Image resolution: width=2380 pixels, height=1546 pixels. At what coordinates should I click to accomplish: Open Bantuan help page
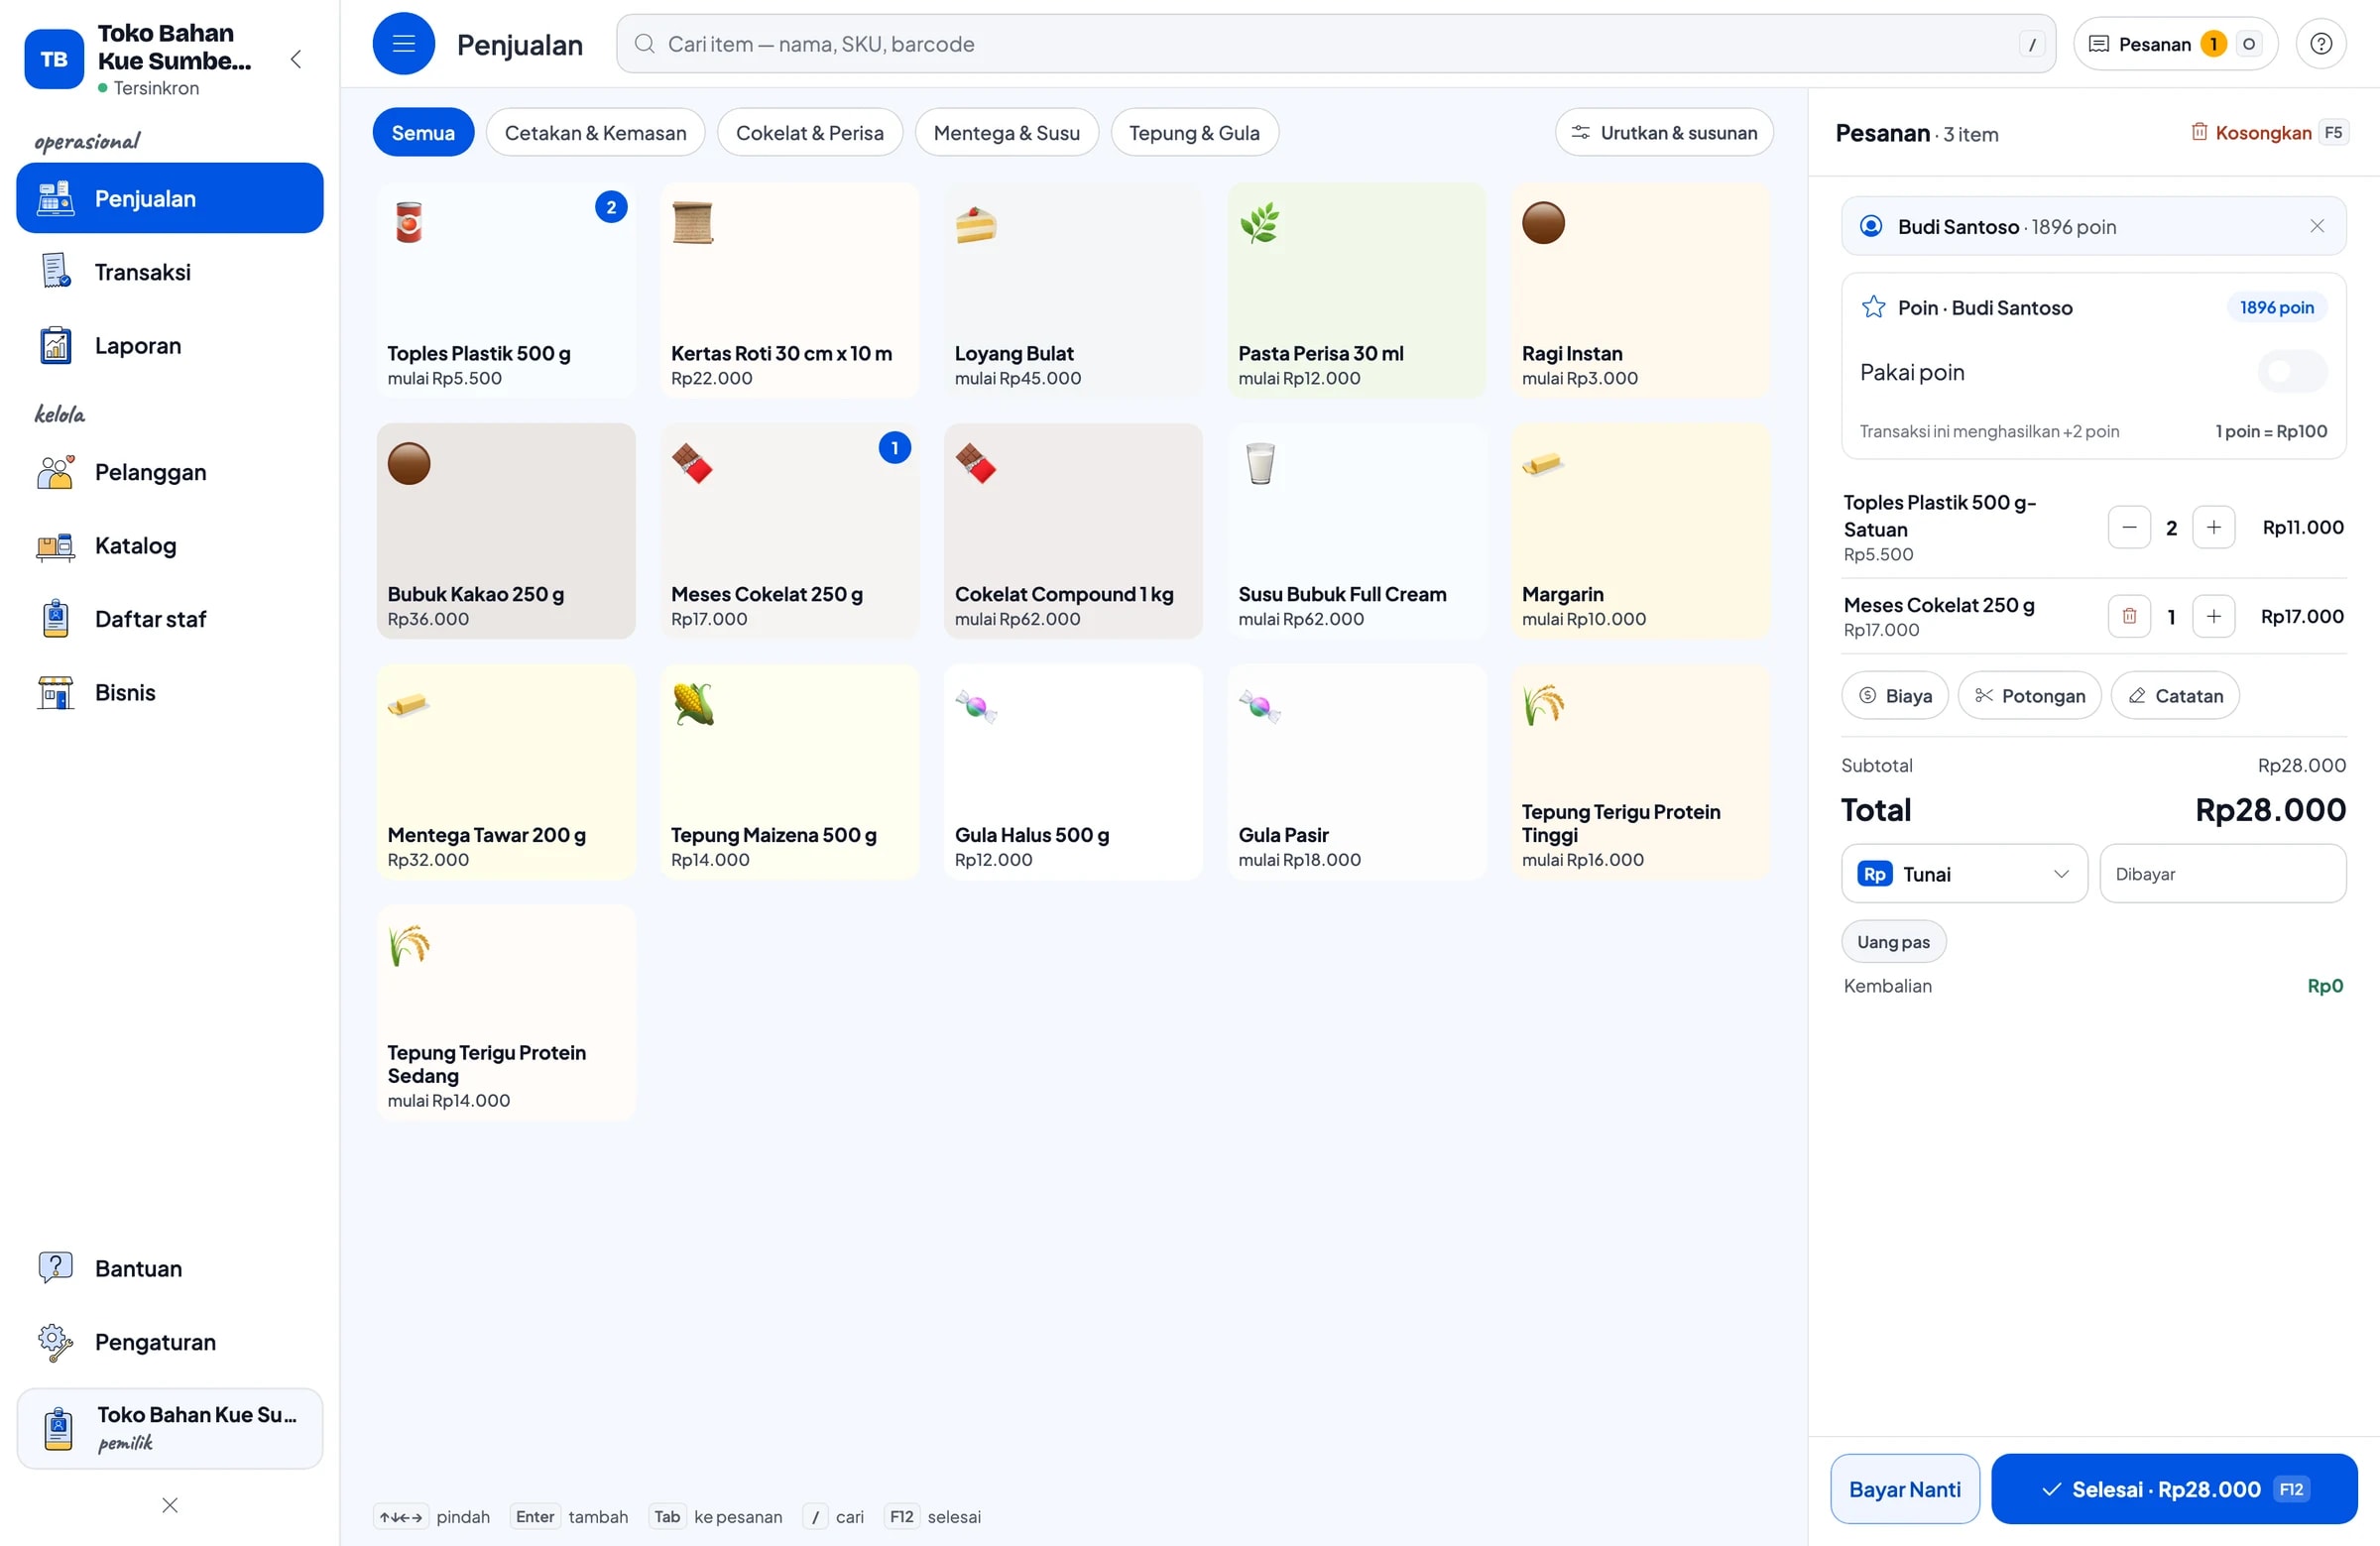pyautogui.click(x=170, y=1268)
